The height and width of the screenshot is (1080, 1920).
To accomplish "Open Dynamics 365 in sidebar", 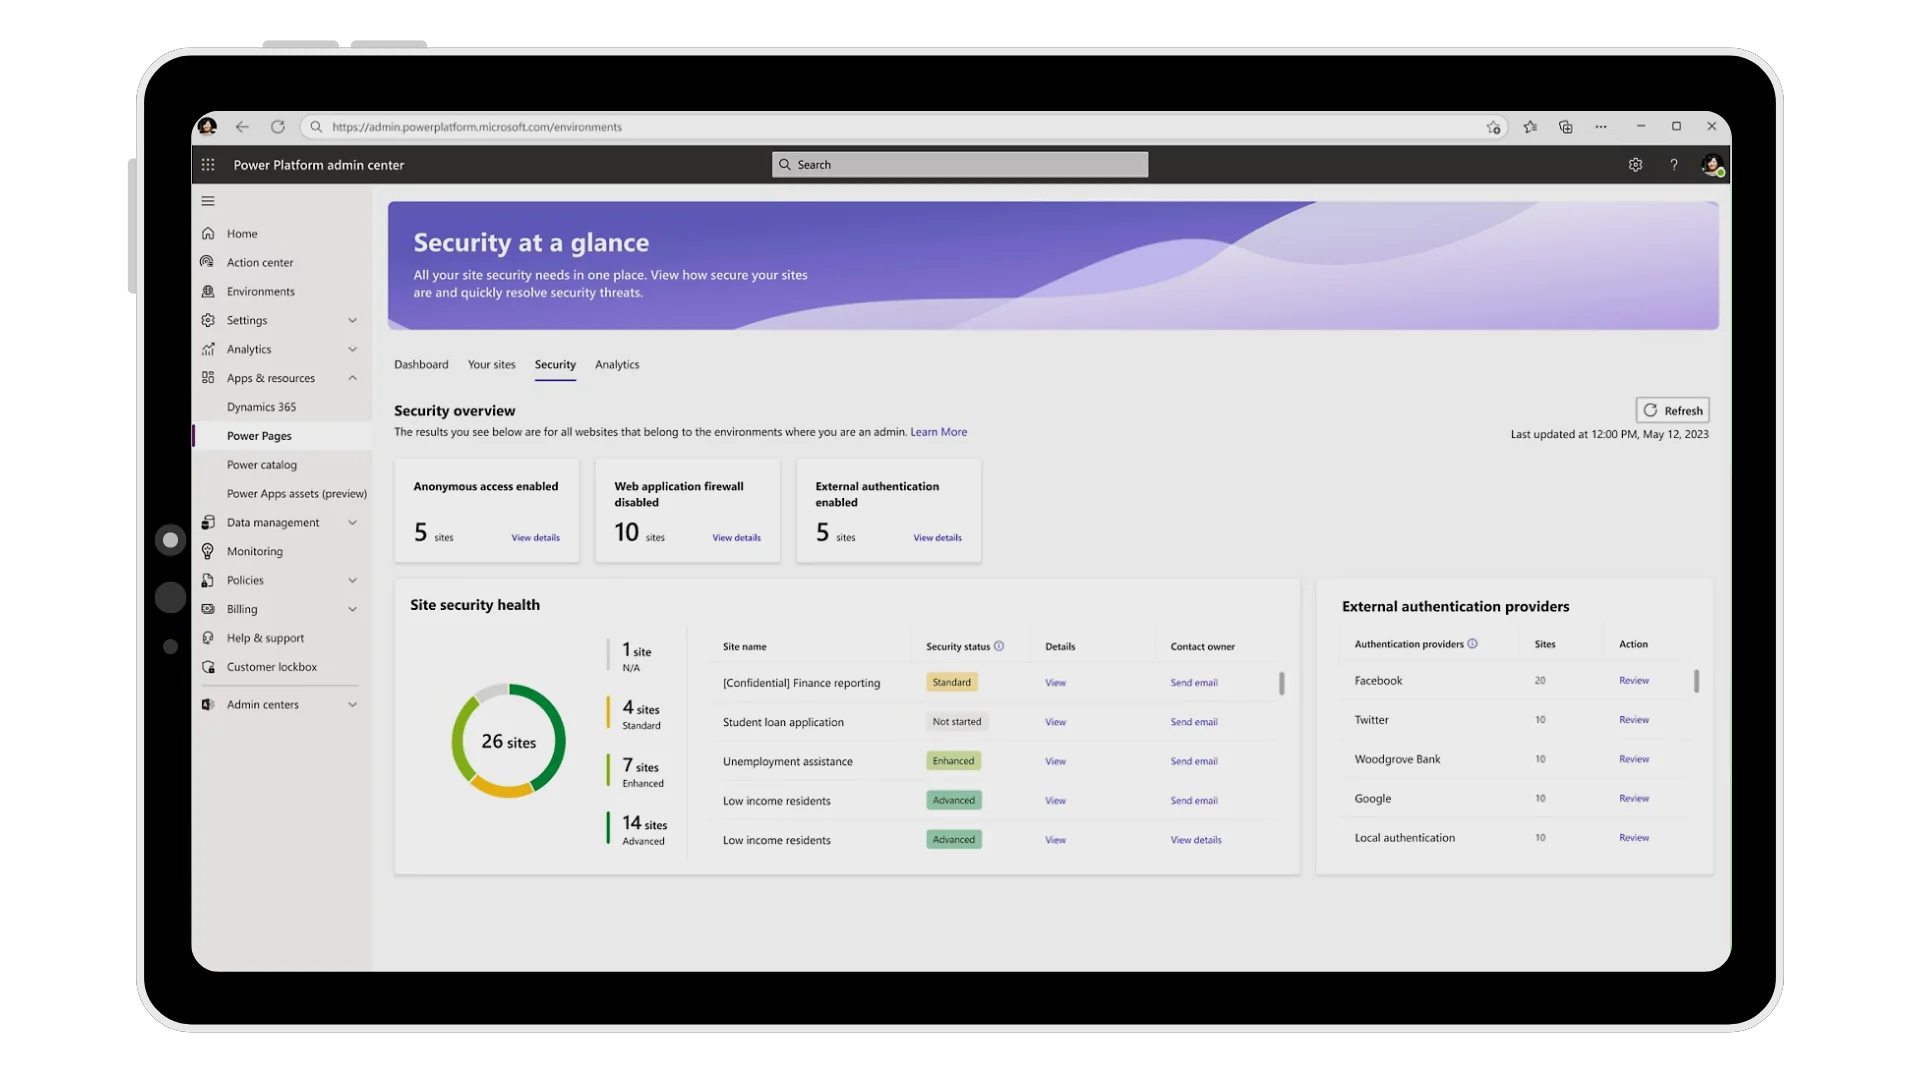I will pos(261,407).
